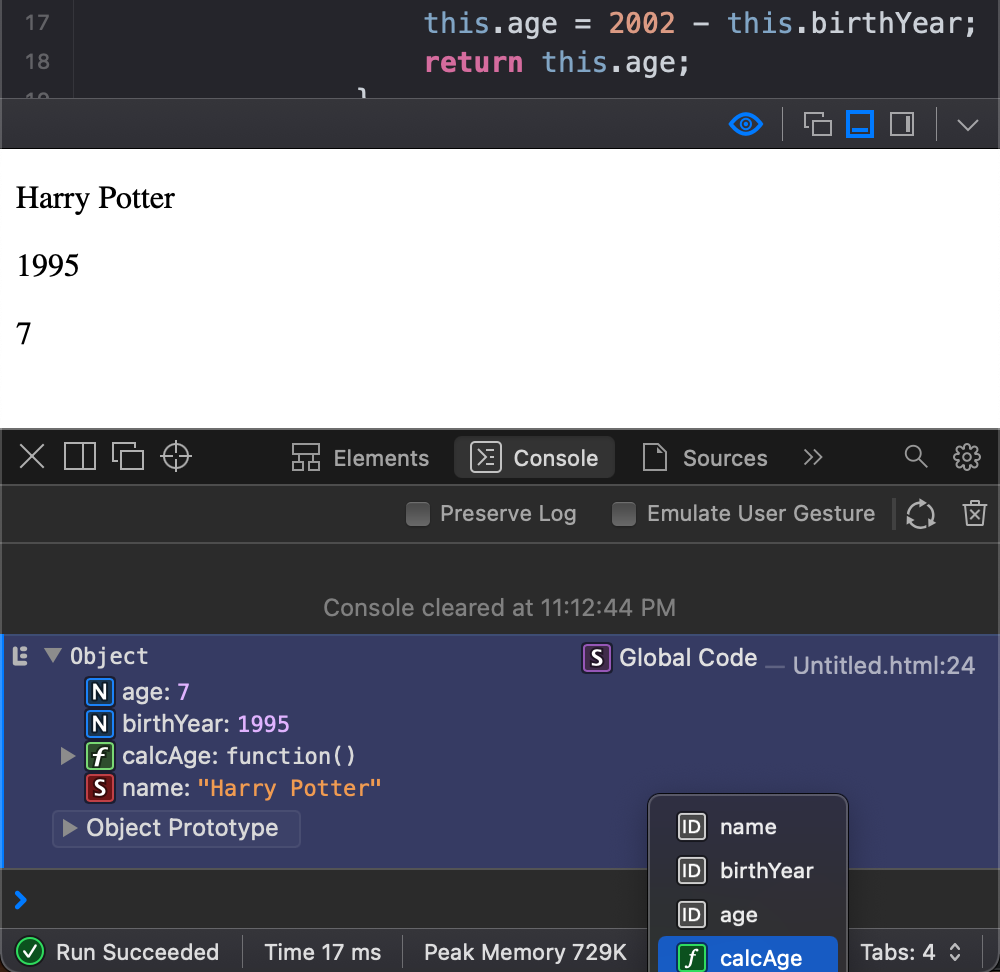Open the Untitled.html:24 source link

click(883, 666)
